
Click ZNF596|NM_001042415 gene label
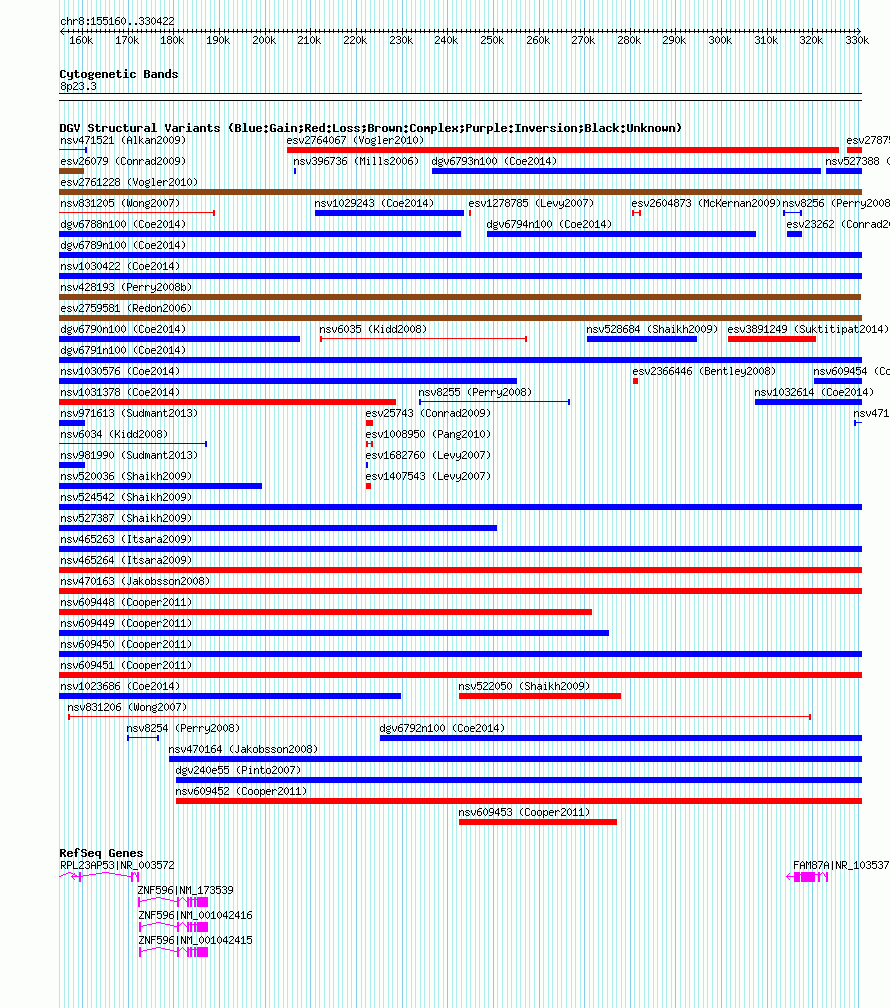[x=195, y=940]
